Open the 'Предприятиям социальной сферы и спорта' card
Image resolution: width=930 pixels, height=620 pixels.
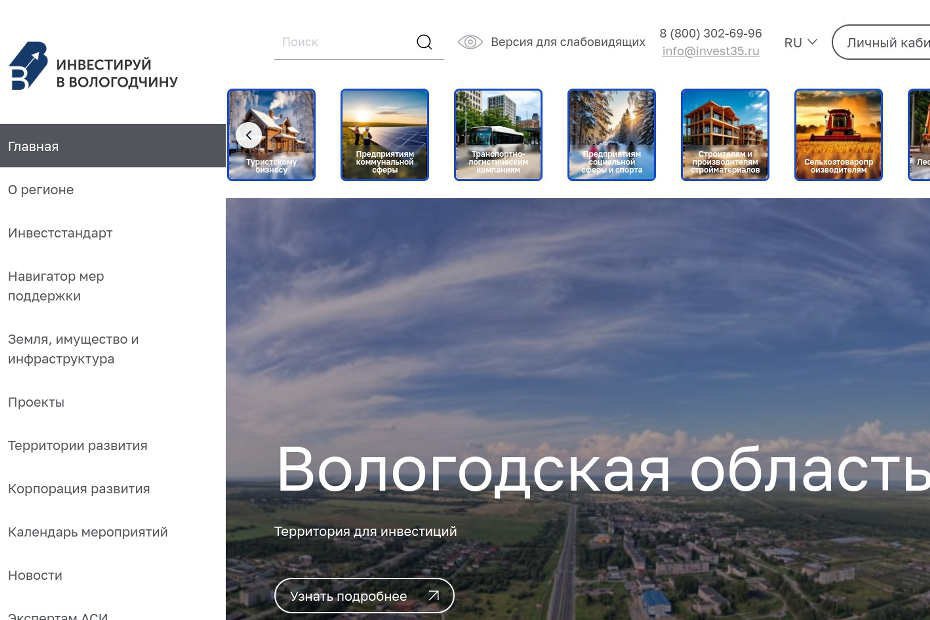click(611, 134)
